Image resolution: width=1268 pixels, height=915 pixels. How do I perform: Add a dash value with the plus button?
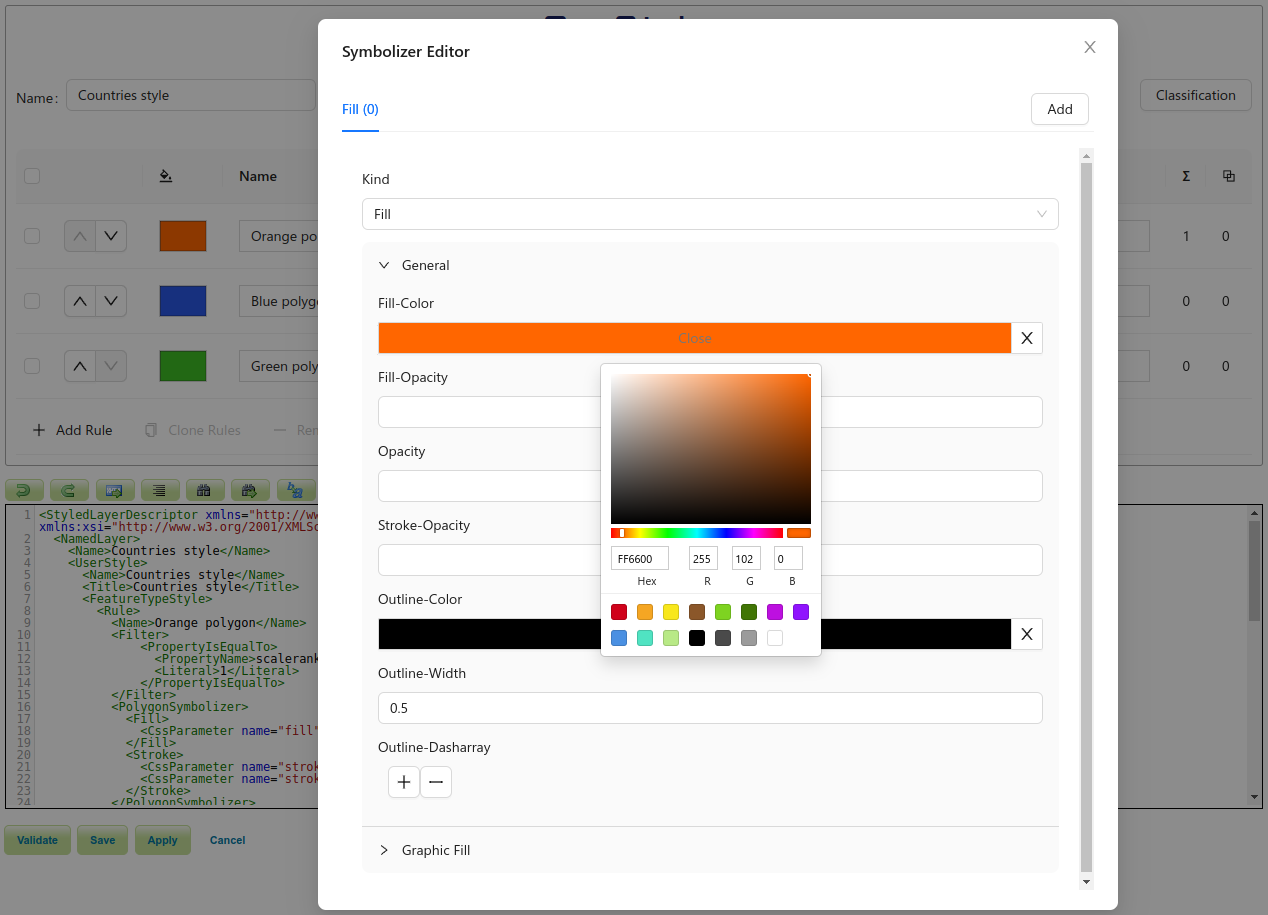(404, 782)
